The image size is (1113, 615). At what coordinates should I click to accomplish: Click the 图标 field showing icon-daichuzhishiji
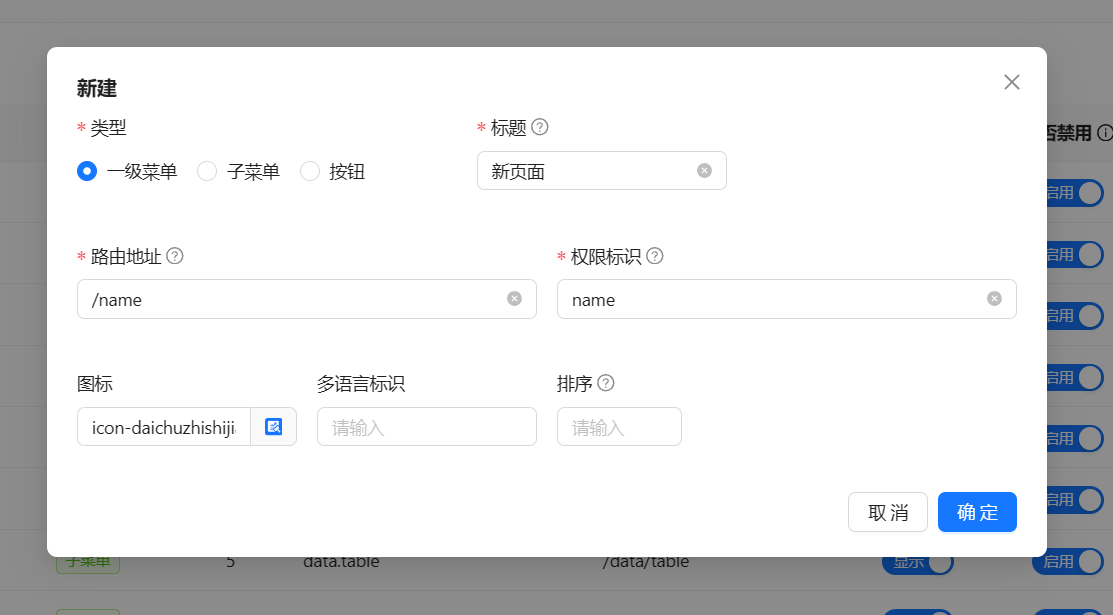point(163,427)
